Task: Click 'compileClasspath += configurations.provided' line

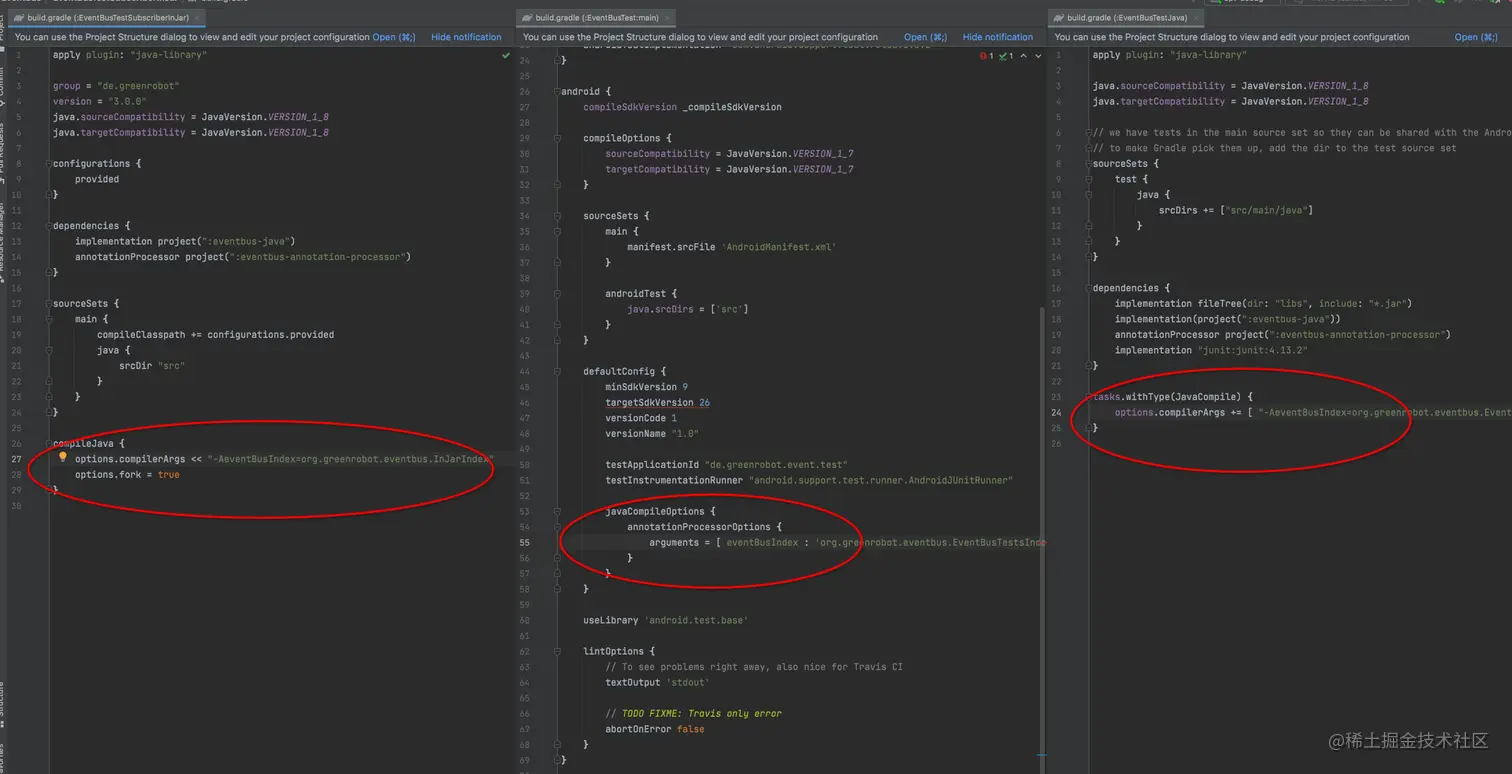Action: pos(215,334)
